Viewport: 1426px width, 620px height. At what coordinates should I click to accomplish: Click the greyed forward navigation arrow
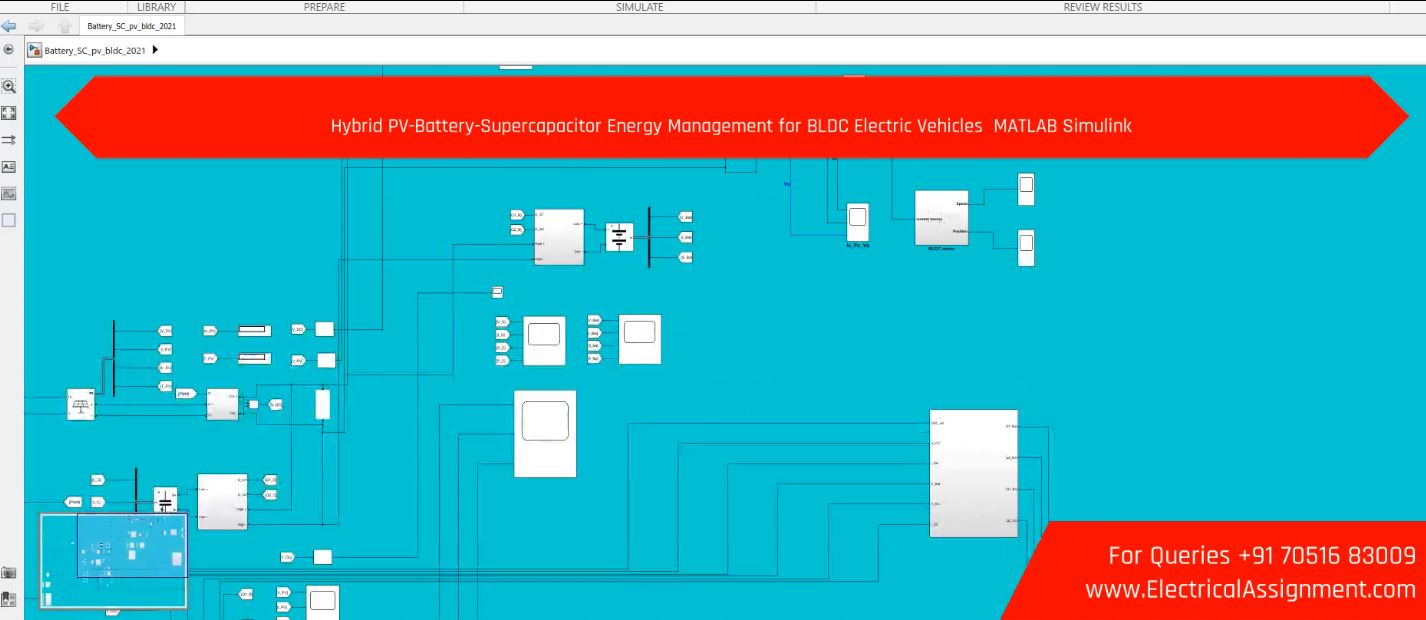(38, 26)
